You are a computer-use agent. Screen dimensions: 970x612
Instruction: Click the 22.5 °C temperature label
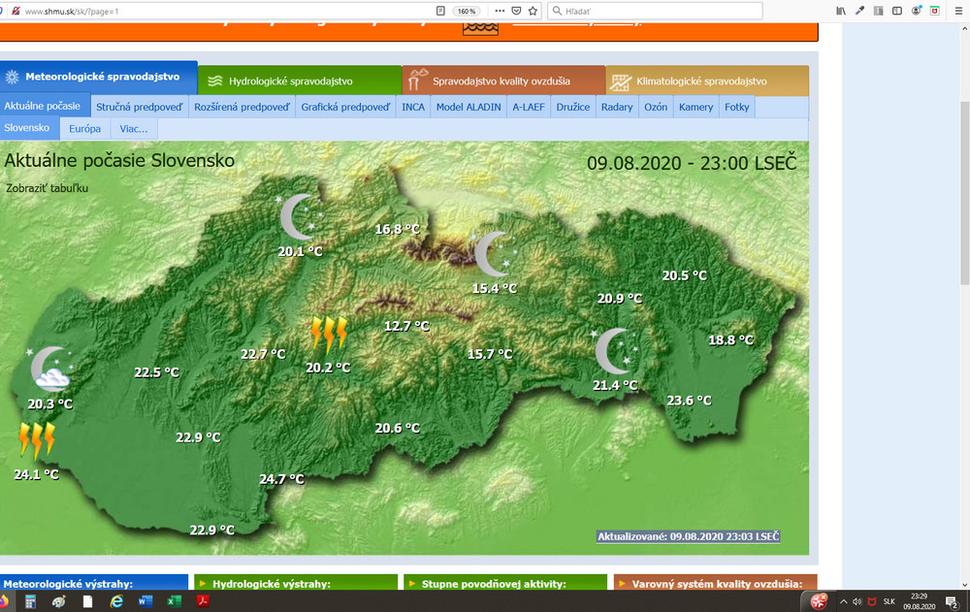157,372
